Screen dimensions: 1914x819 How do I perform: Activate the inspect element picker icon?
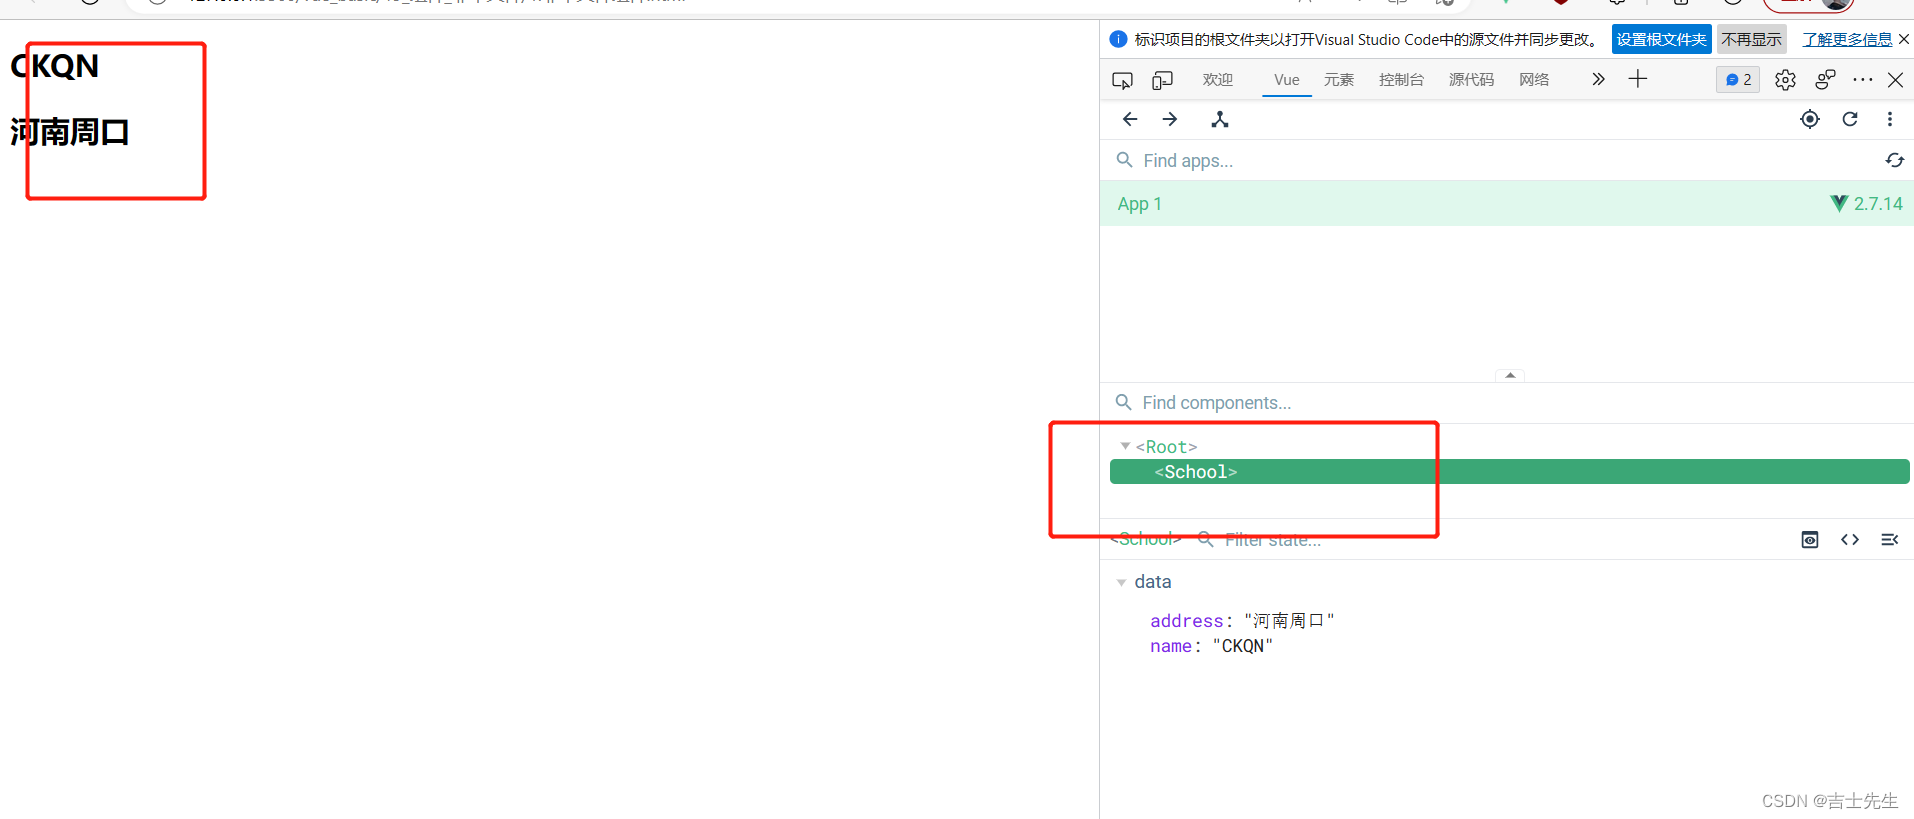click(1122, 80)
